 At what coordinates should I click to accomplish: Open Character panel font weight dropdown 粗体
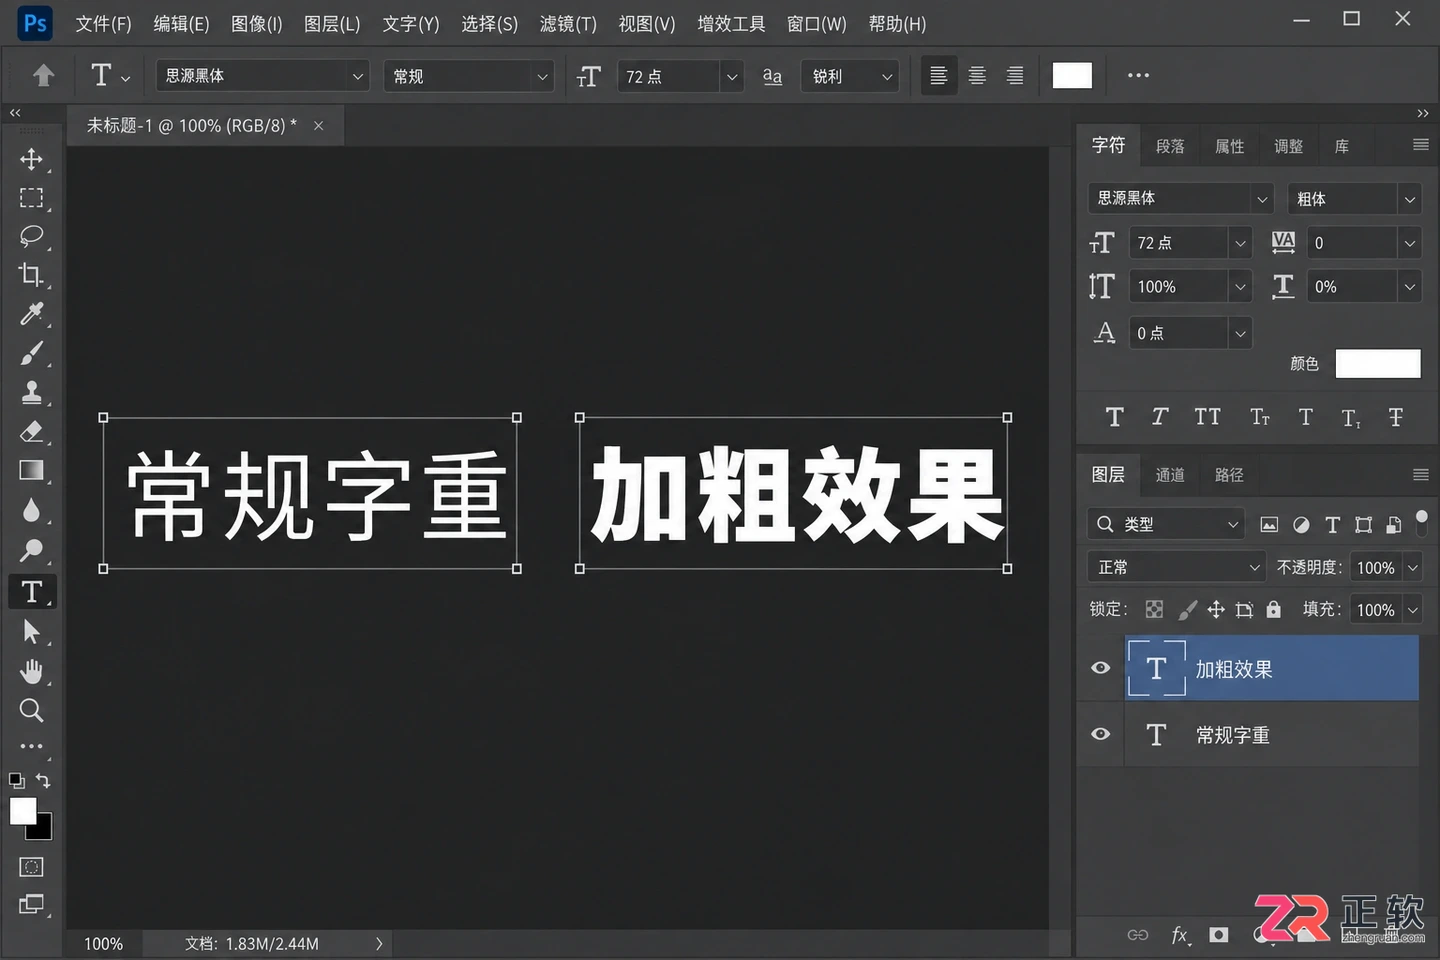click(x=1354, y=199)
